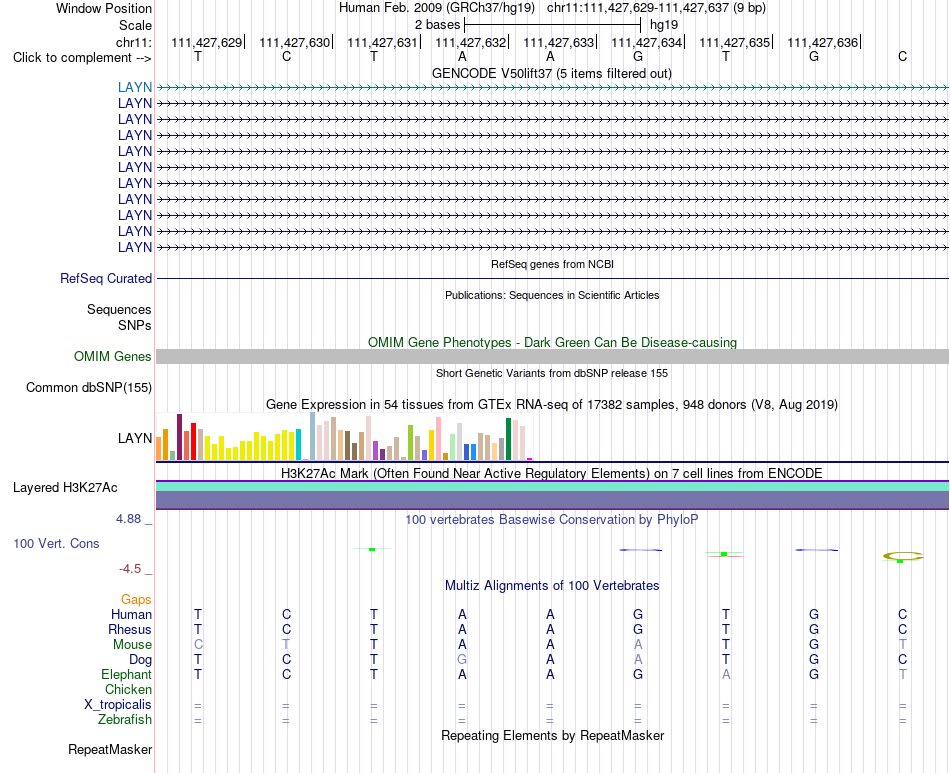The width and height of the screenshot is (950, 773).
Task: Click position label 111,427,636
Action: [x=823, y=42]
